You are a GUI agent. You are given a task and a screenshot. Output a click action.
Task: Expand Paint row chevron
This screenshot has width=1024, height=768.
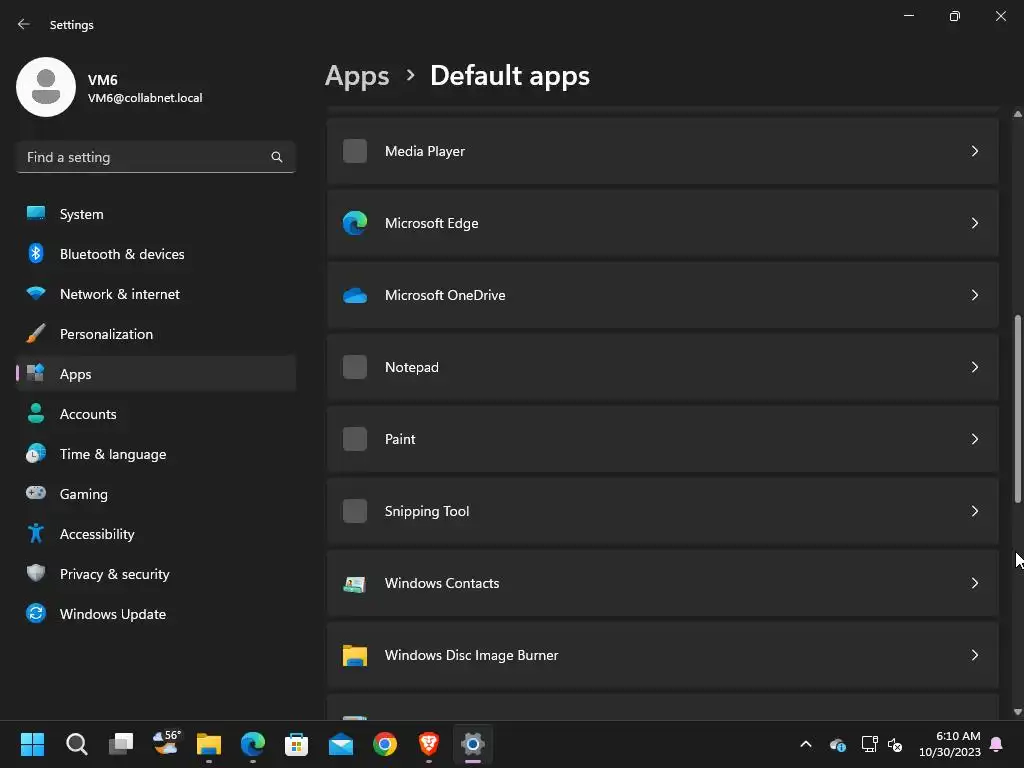coord(974,439)
